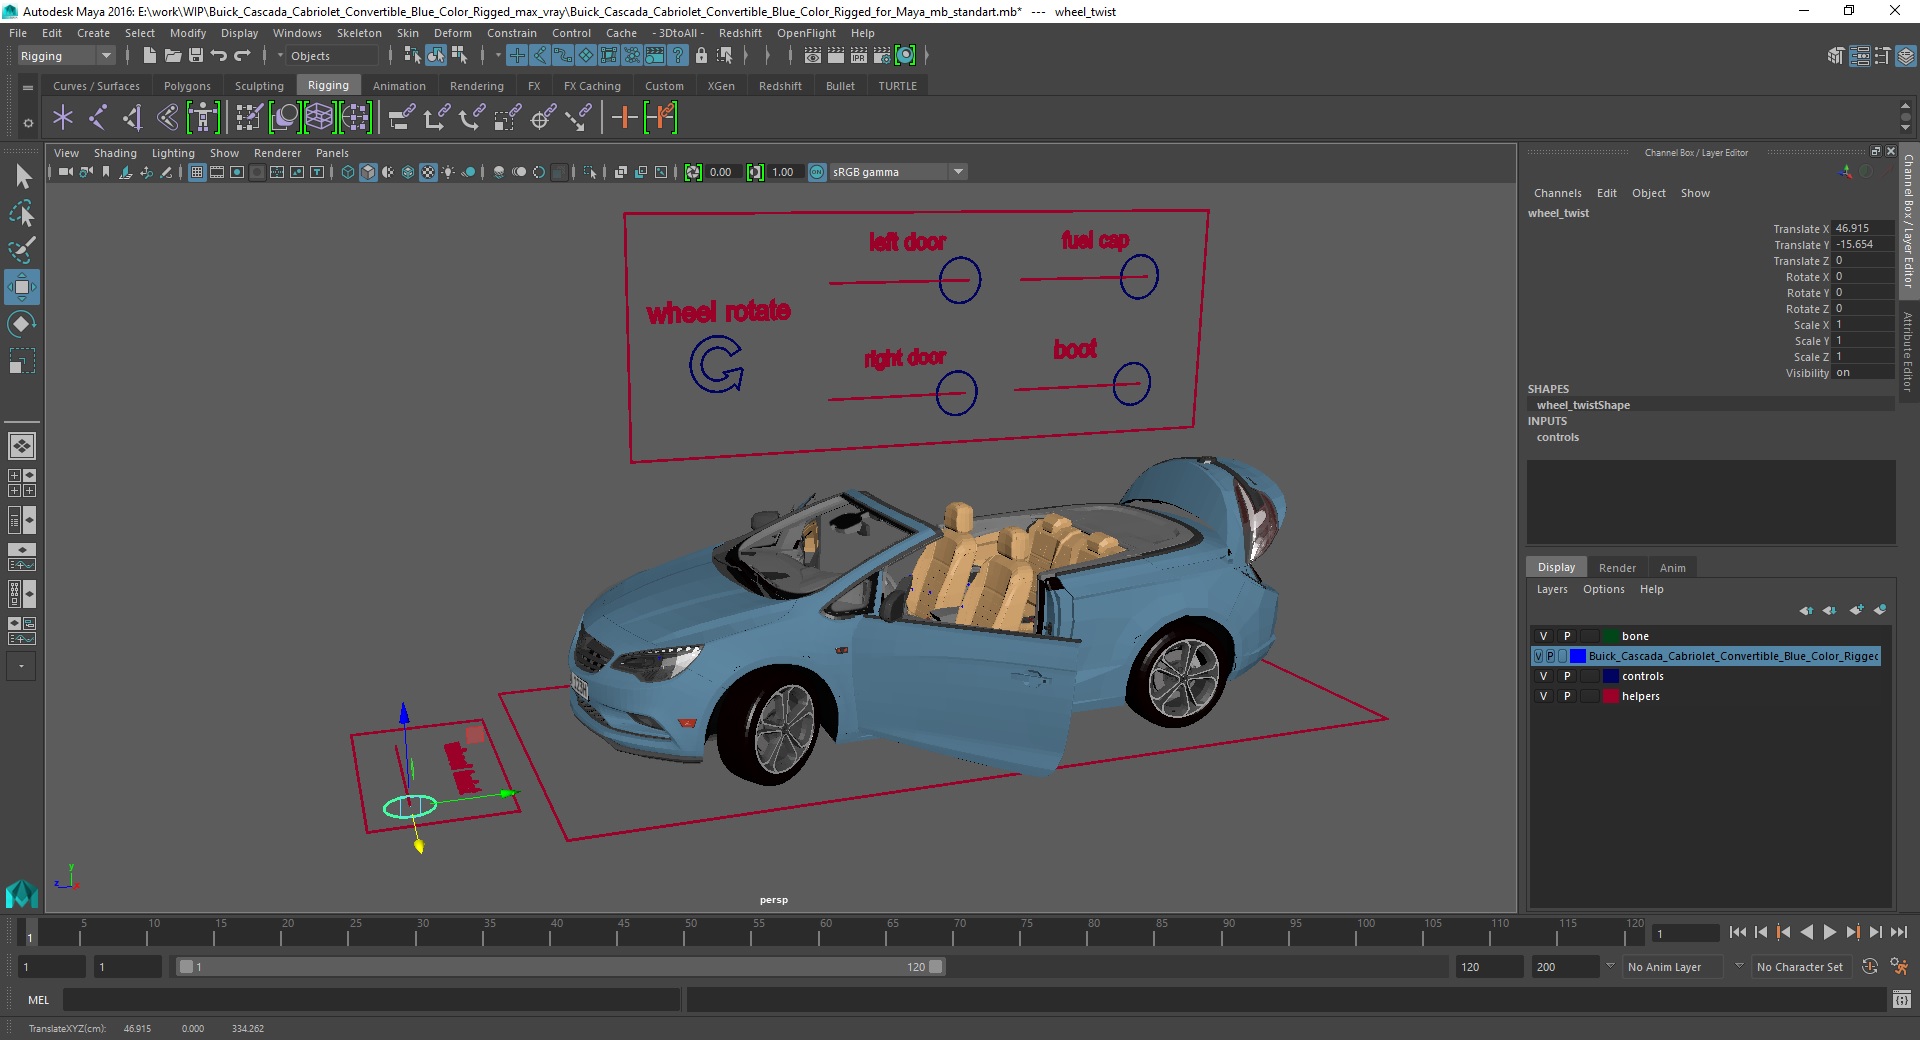Open the Channels menu in Channel Box

click(x=1557, y=193)
